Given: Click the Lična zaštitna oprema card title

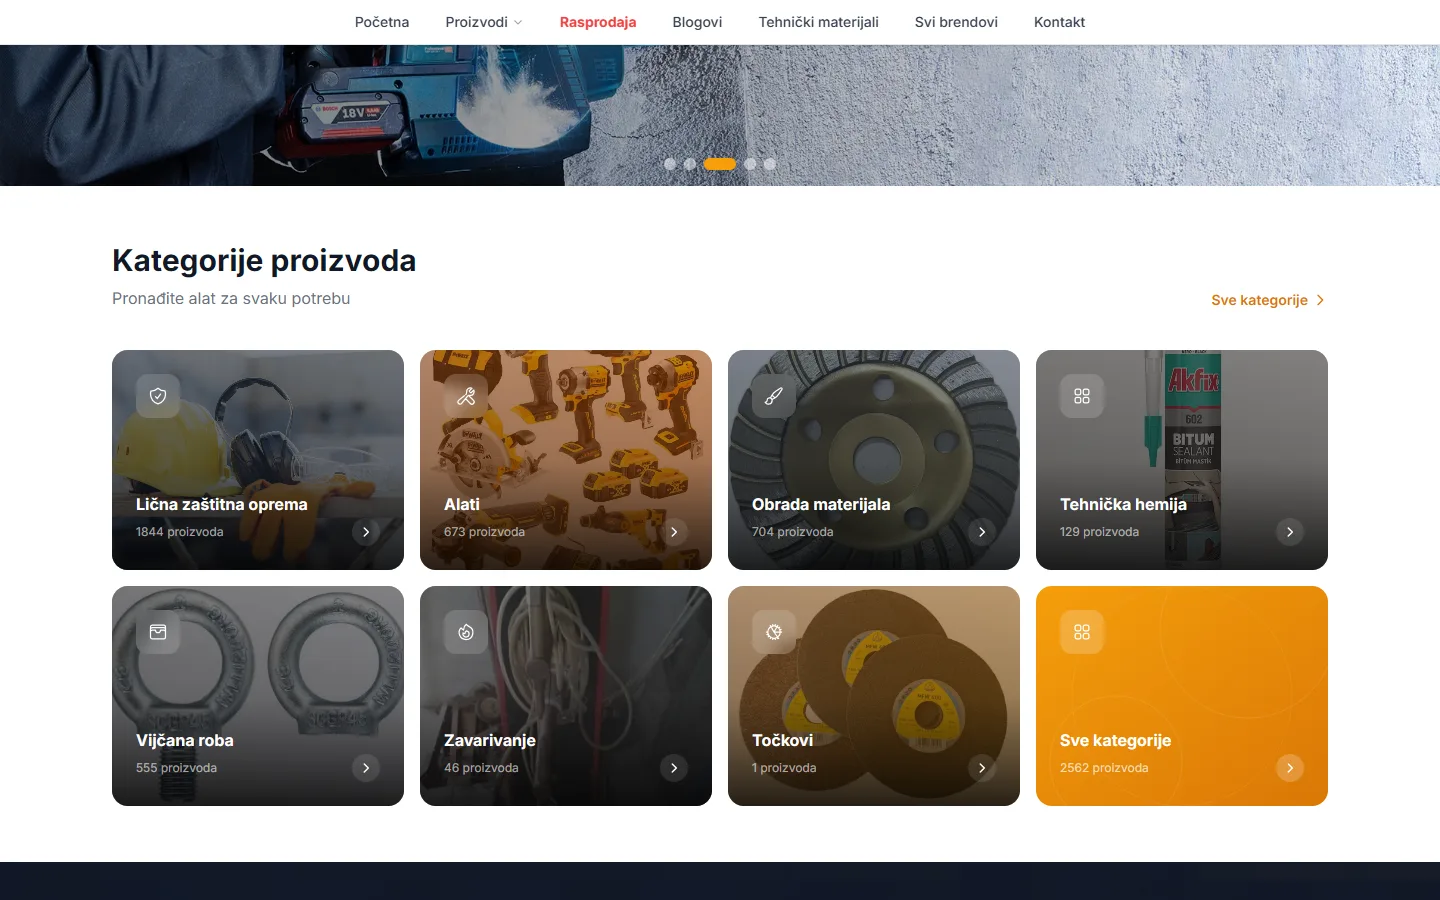Looking at the screenshot, I should (222, 505).
